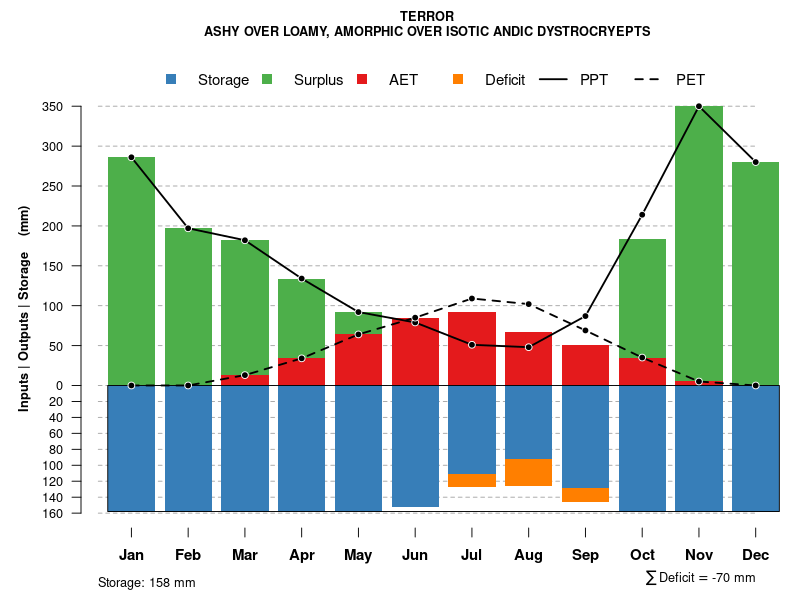
Task: Click the blue Storage legend swatch
Action: 172,80
